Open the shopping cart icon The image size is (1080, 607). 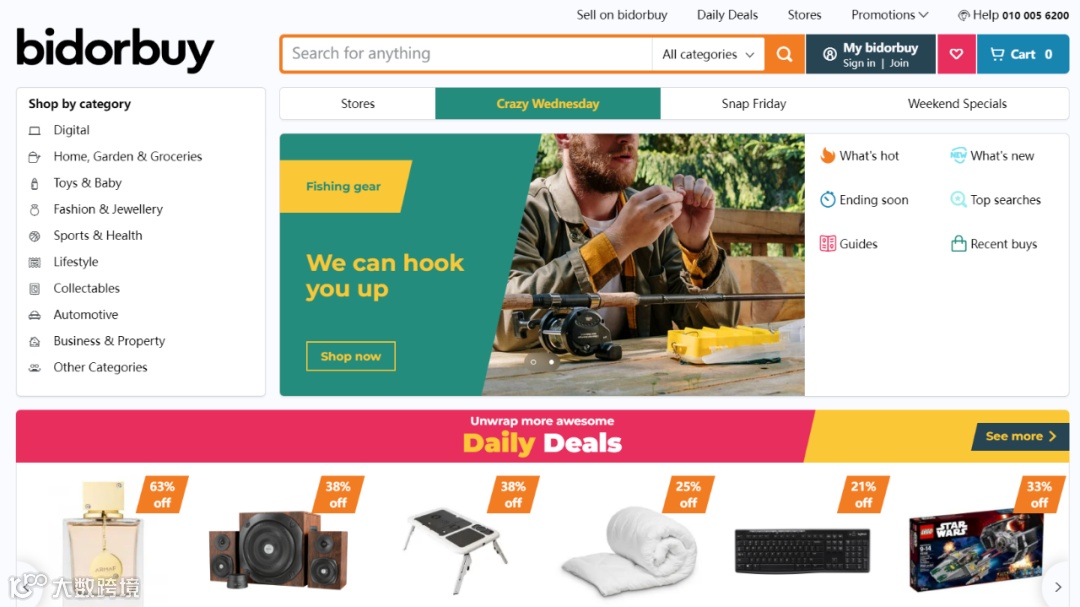click(997, 54)
